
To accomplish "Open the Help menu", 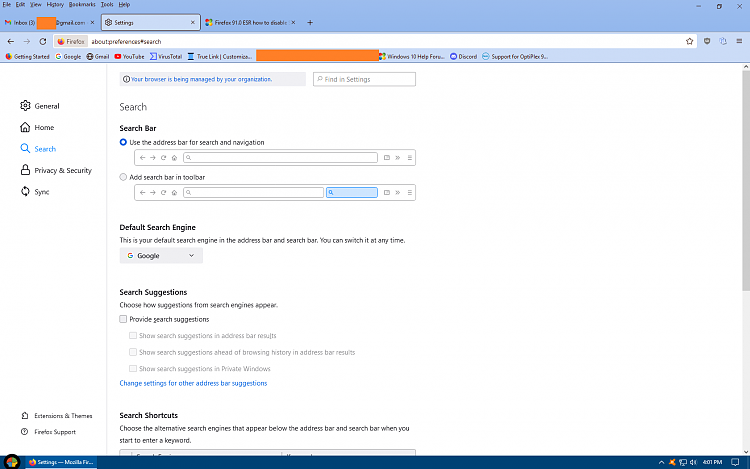I will coord(124,4).
